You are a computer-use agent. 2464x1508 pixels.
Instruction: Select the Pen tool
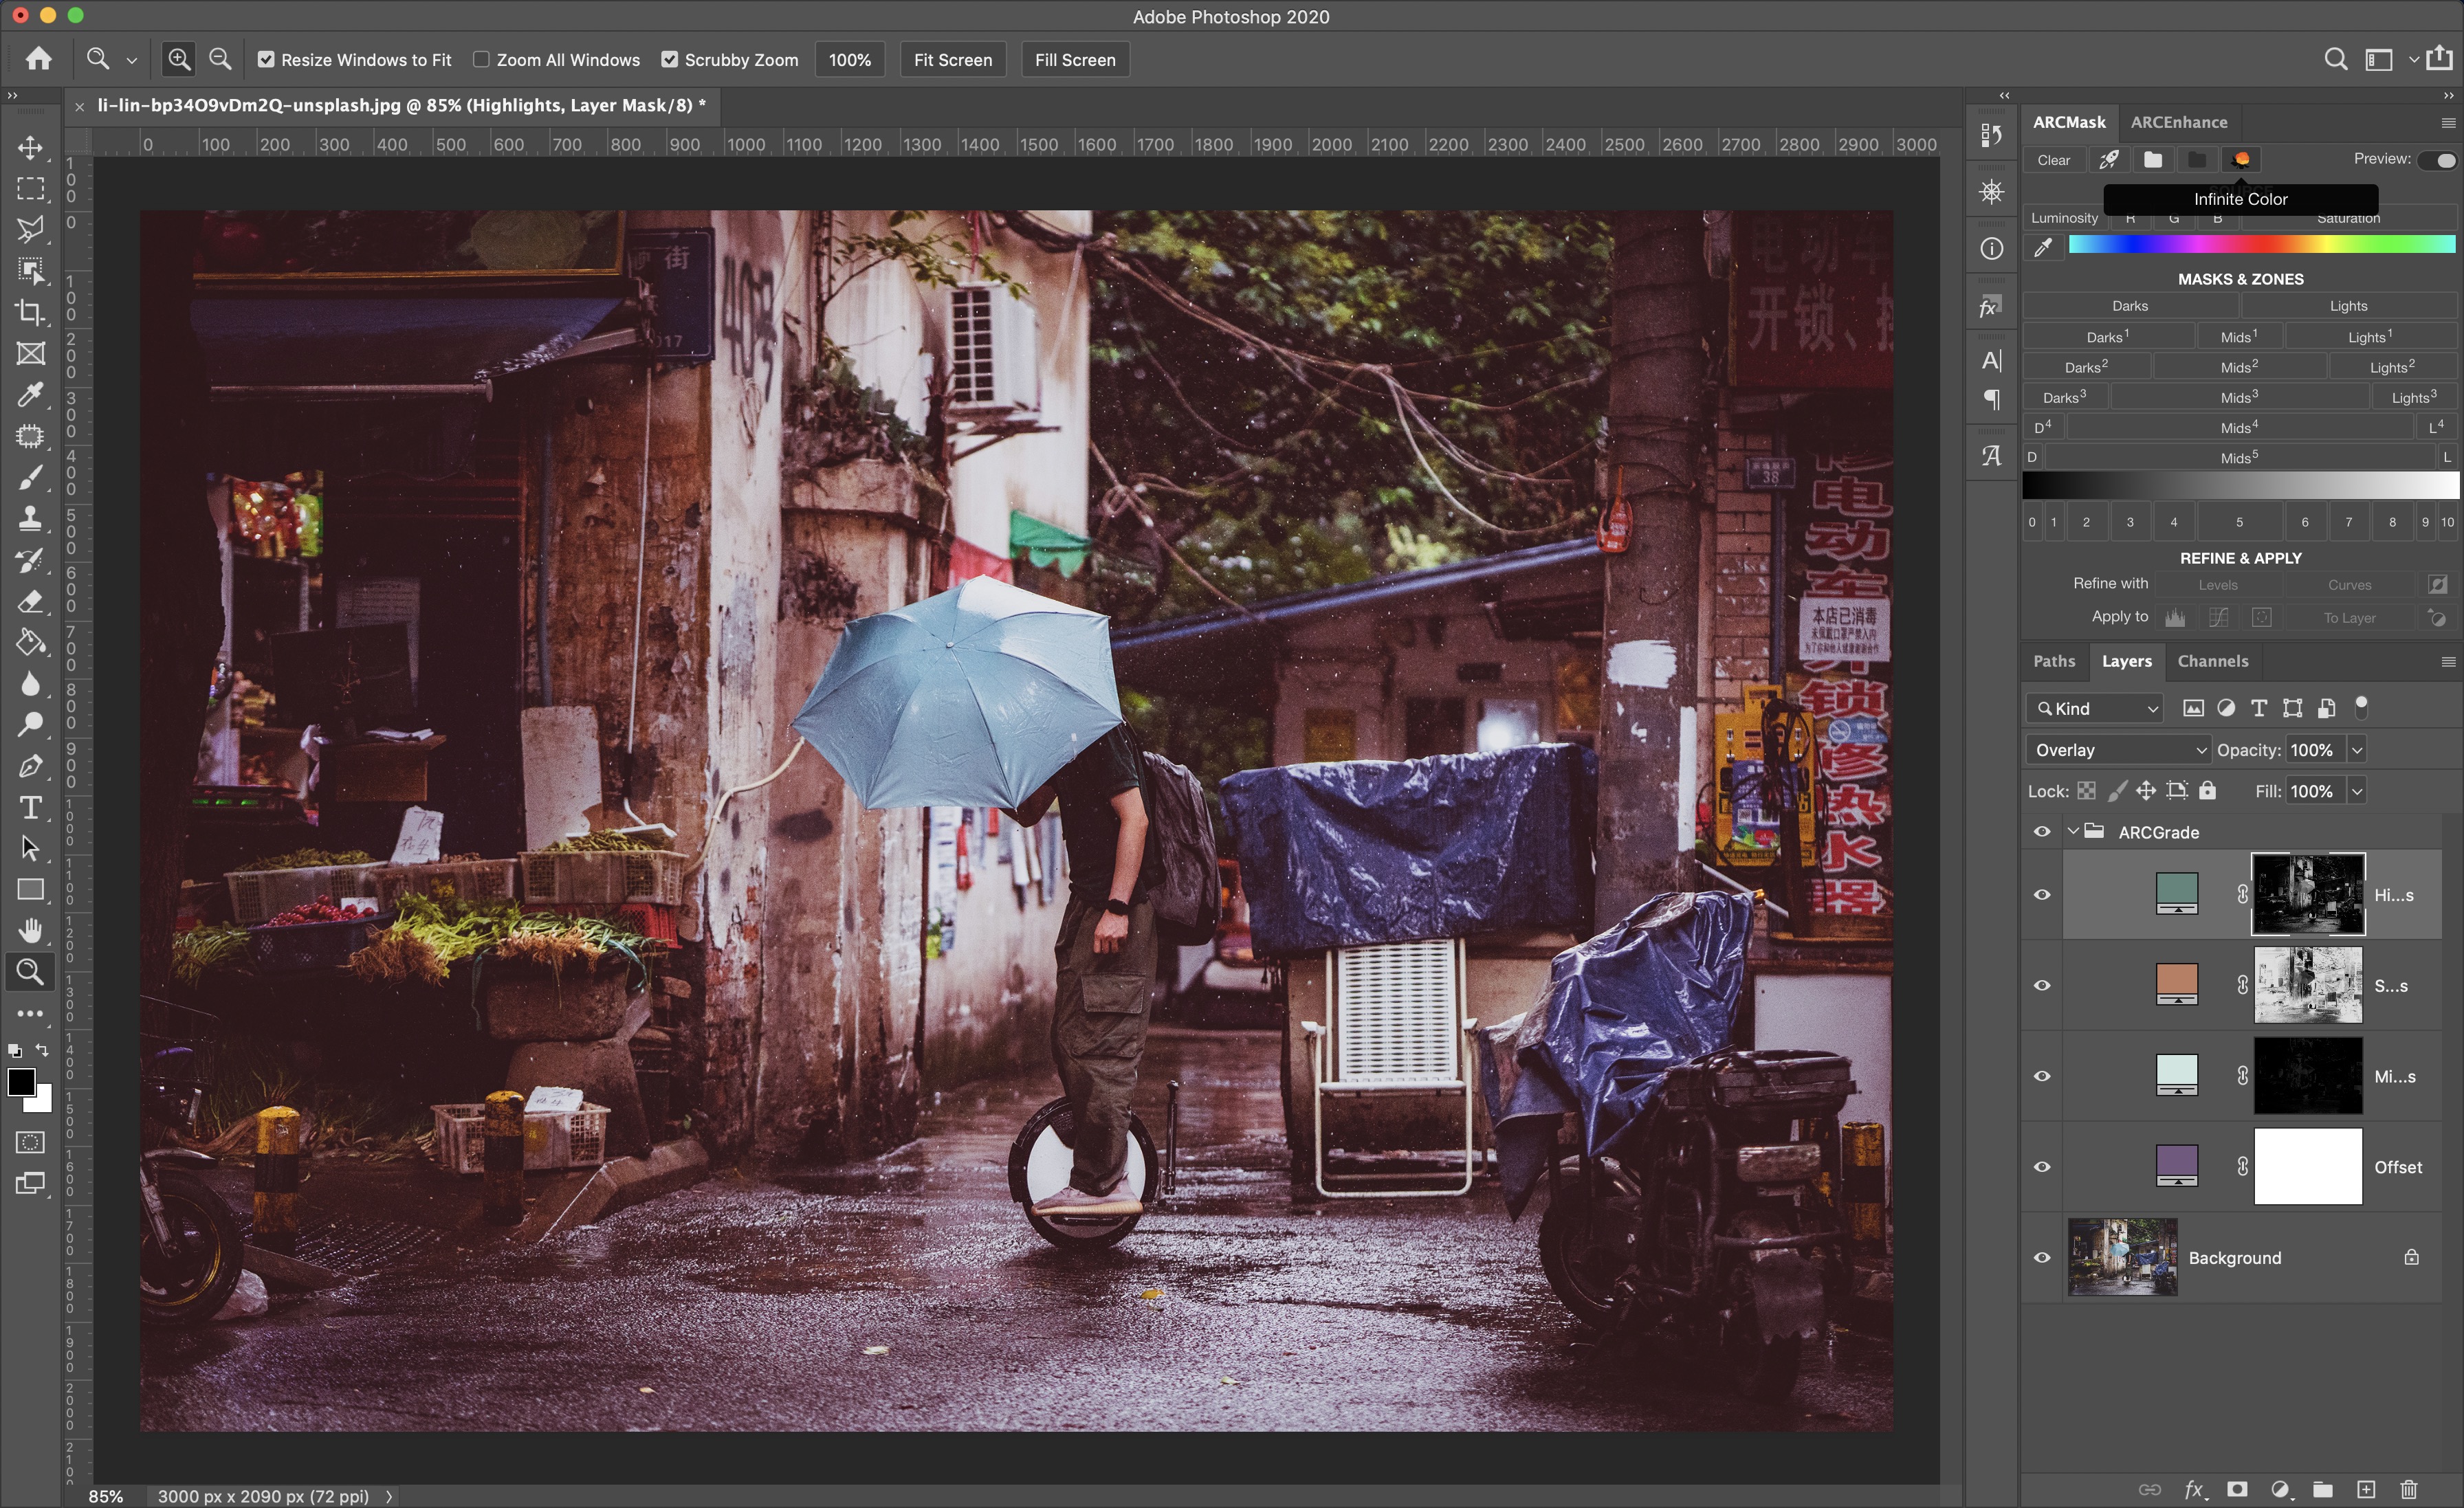[30, 766]
